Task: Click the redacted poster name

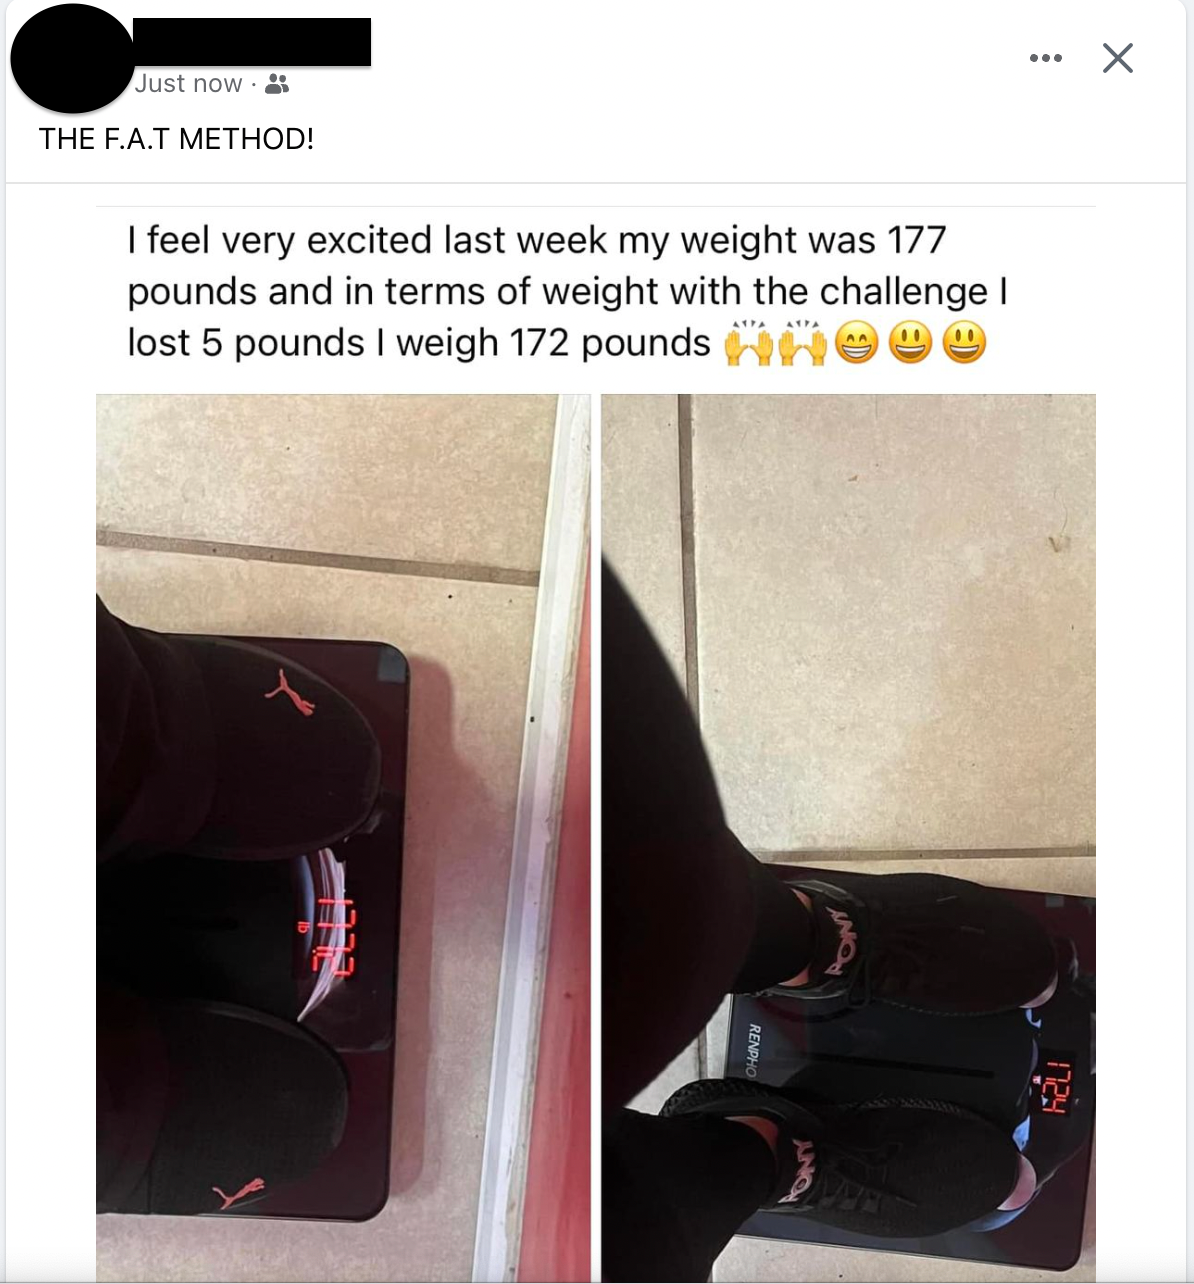Action: 251,42
